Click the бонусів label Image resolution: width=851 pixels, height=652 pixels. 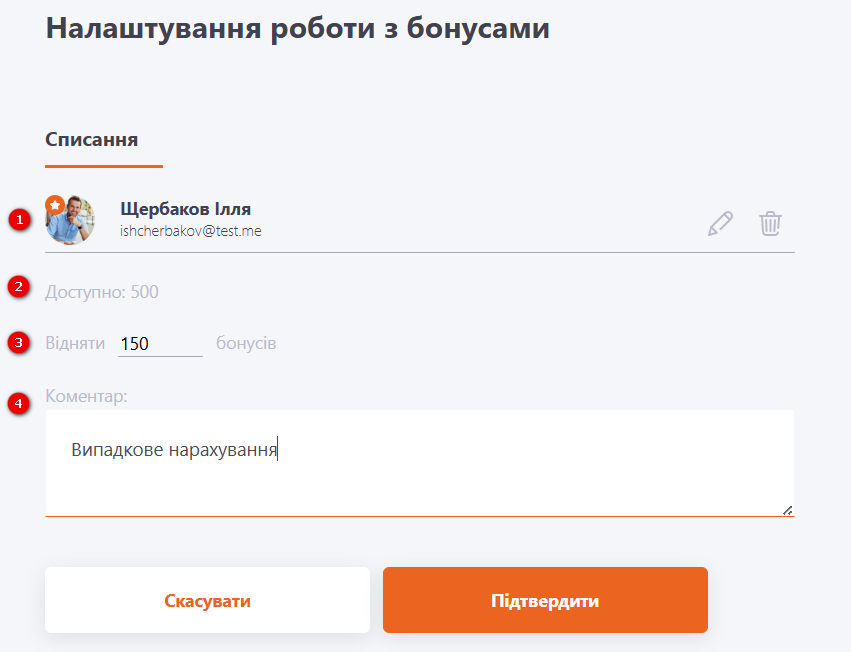pyautogui.click(x=246, y=344)
